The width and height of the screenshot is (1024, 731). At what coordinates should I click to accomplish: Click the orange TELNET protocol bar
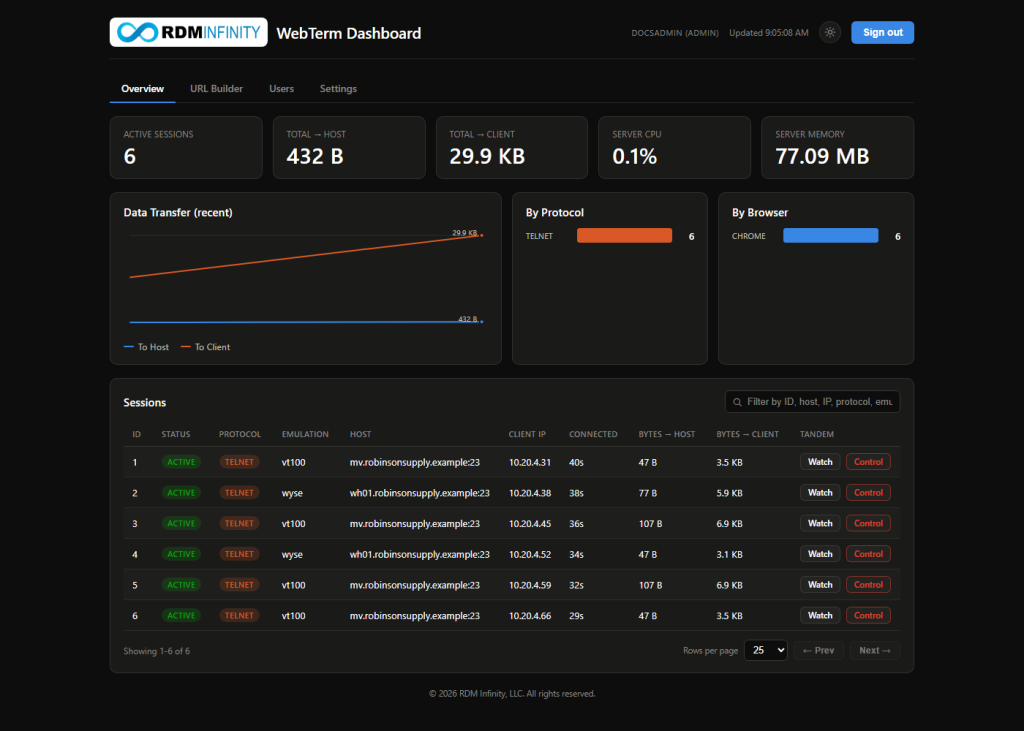coord(624,236)
